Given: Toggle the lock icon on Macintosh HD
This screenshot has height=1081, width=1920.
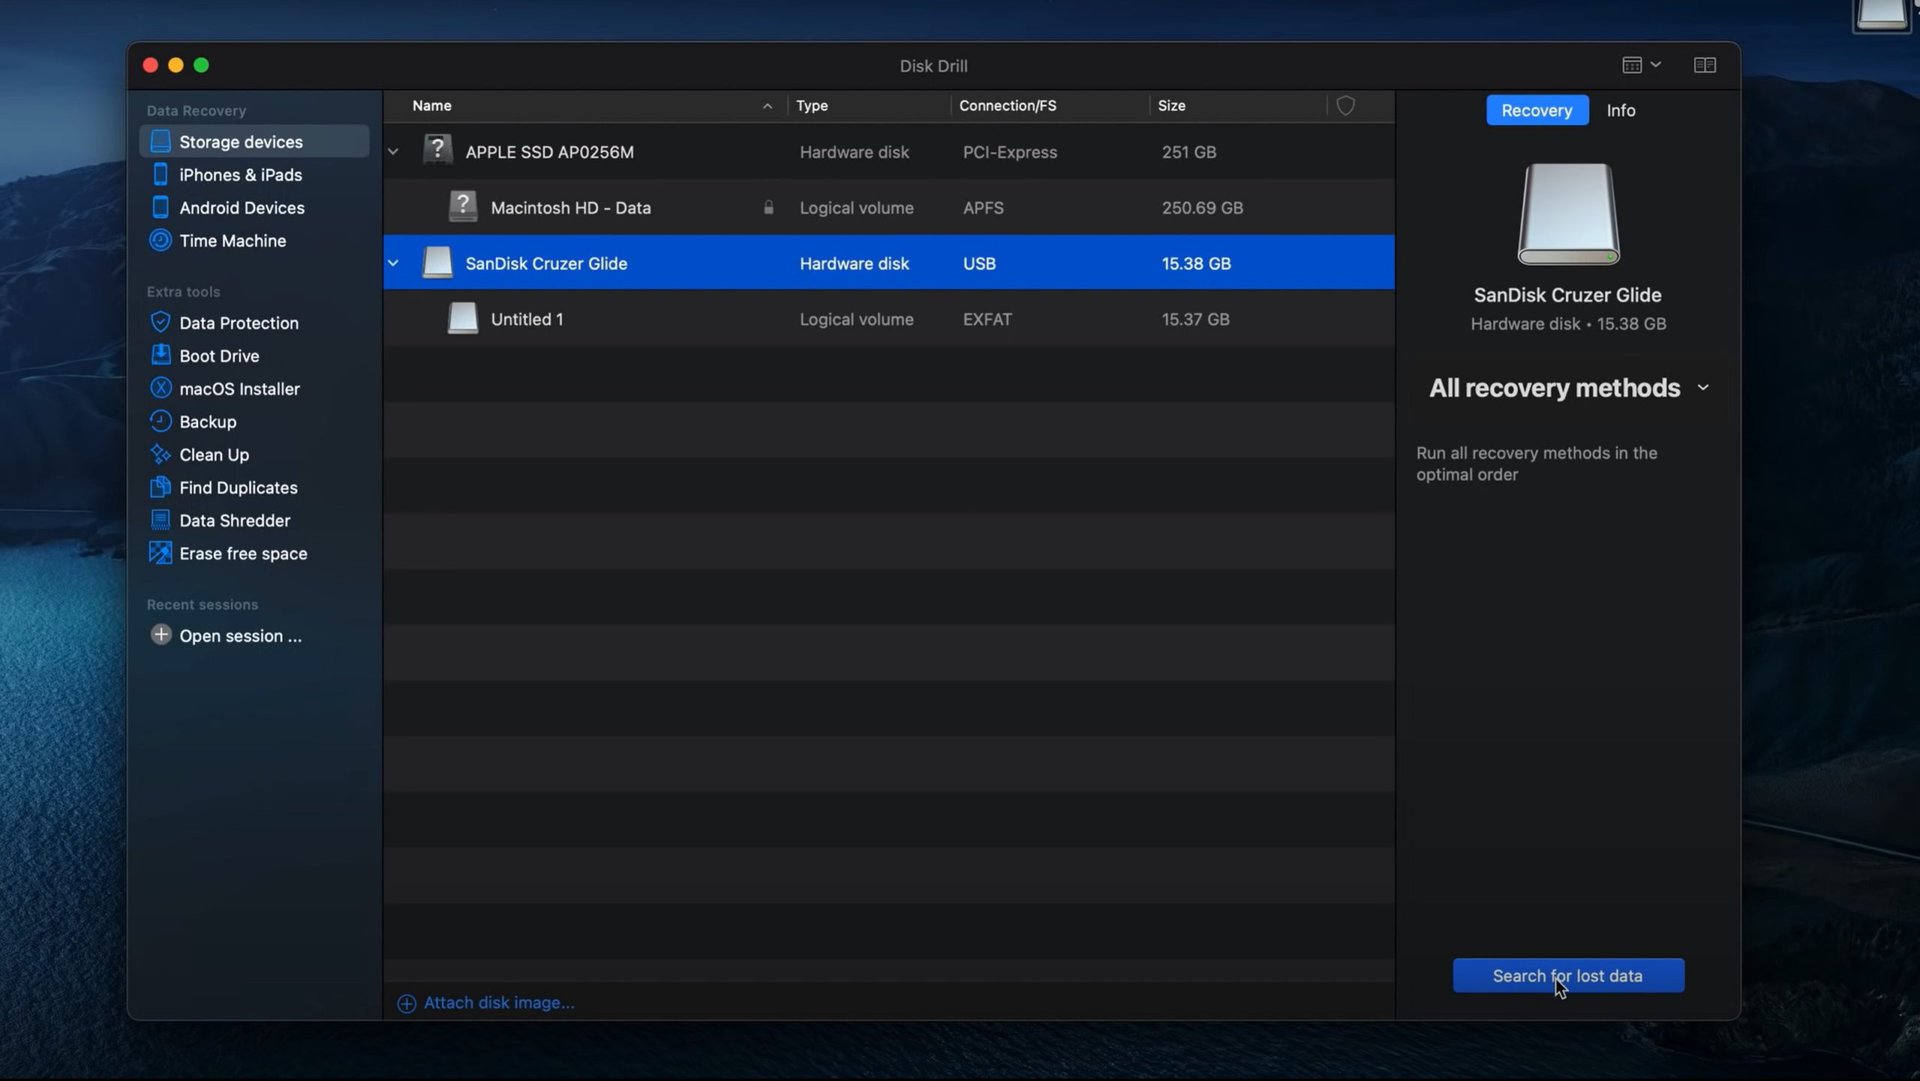Looking at the screenshot, I should tap(767, 206).
